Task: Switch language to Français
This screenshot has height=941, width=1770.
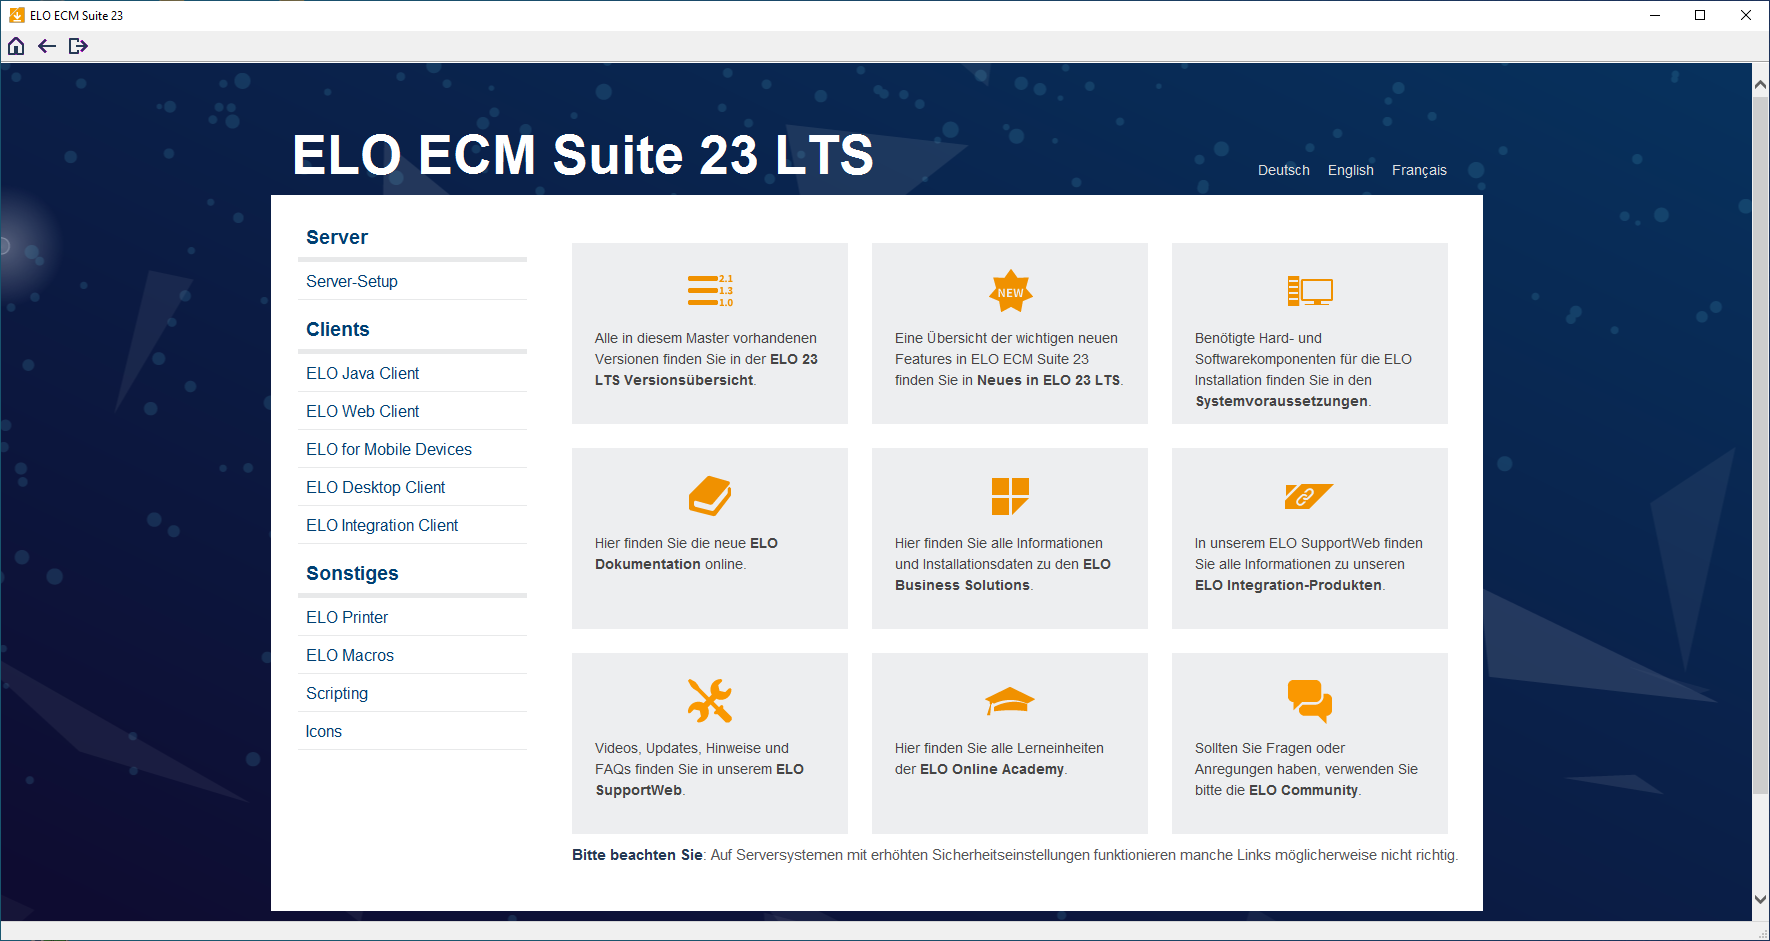Action: (1419, 170)
